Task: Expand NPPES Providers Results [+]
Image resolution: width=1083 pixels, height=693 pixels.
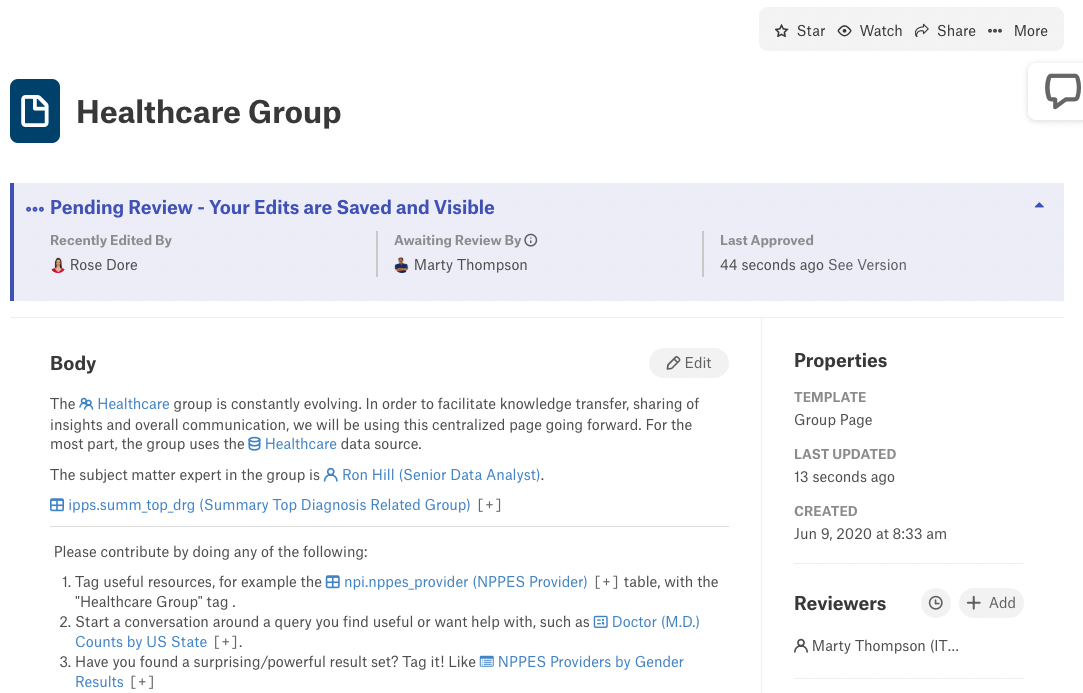Action: point(142,683)
